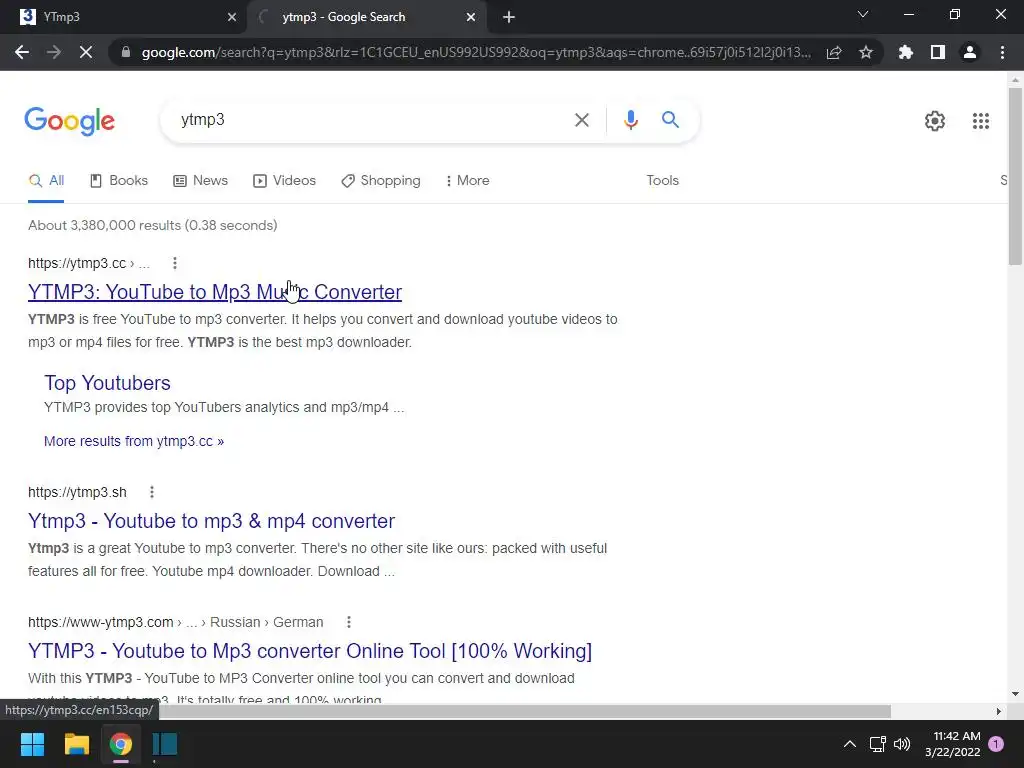Click the About 3,380,000 results text
This screenshot has width=1024, height=768.
point(153,225)
